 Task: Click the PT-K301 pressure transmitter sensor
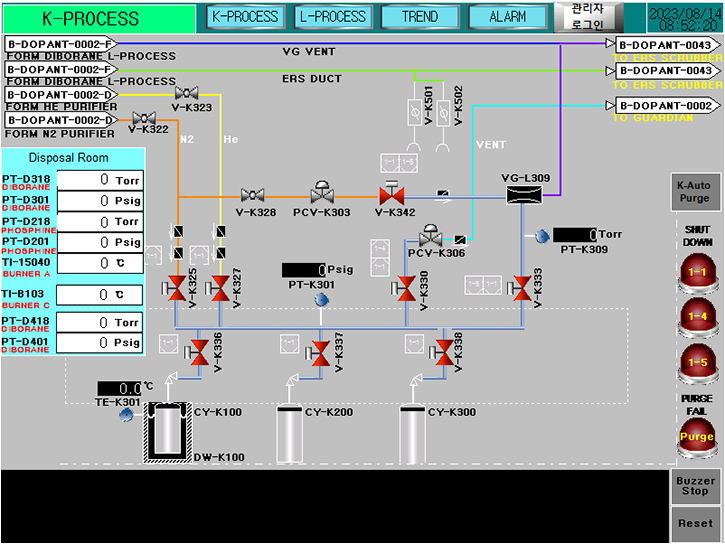pyautogui.click(x=321, y=300)
